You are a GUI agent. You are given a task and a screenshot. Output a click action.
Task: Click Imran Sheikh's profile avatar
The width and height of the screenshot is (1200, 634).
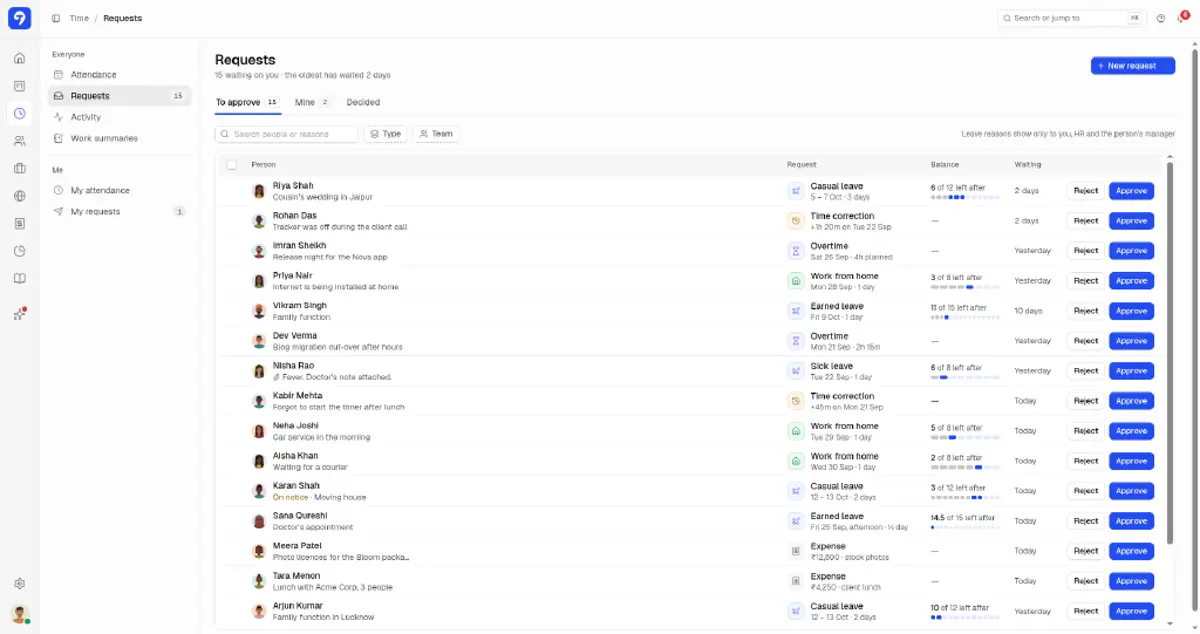pyautogui.click(x=259, y=251)
